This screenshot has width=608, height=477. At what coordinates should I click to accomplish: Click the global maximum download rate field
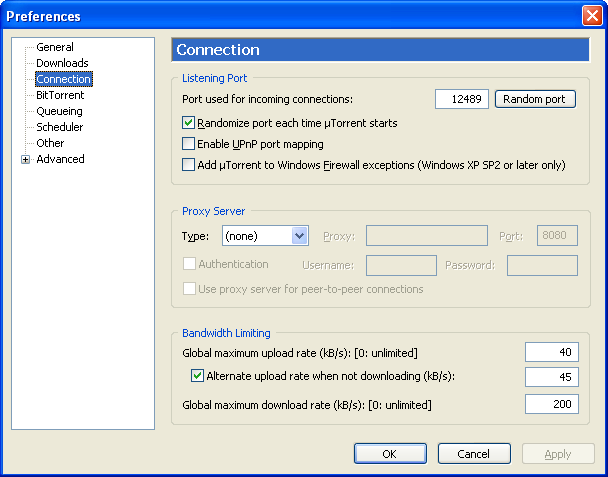[551, 403]
